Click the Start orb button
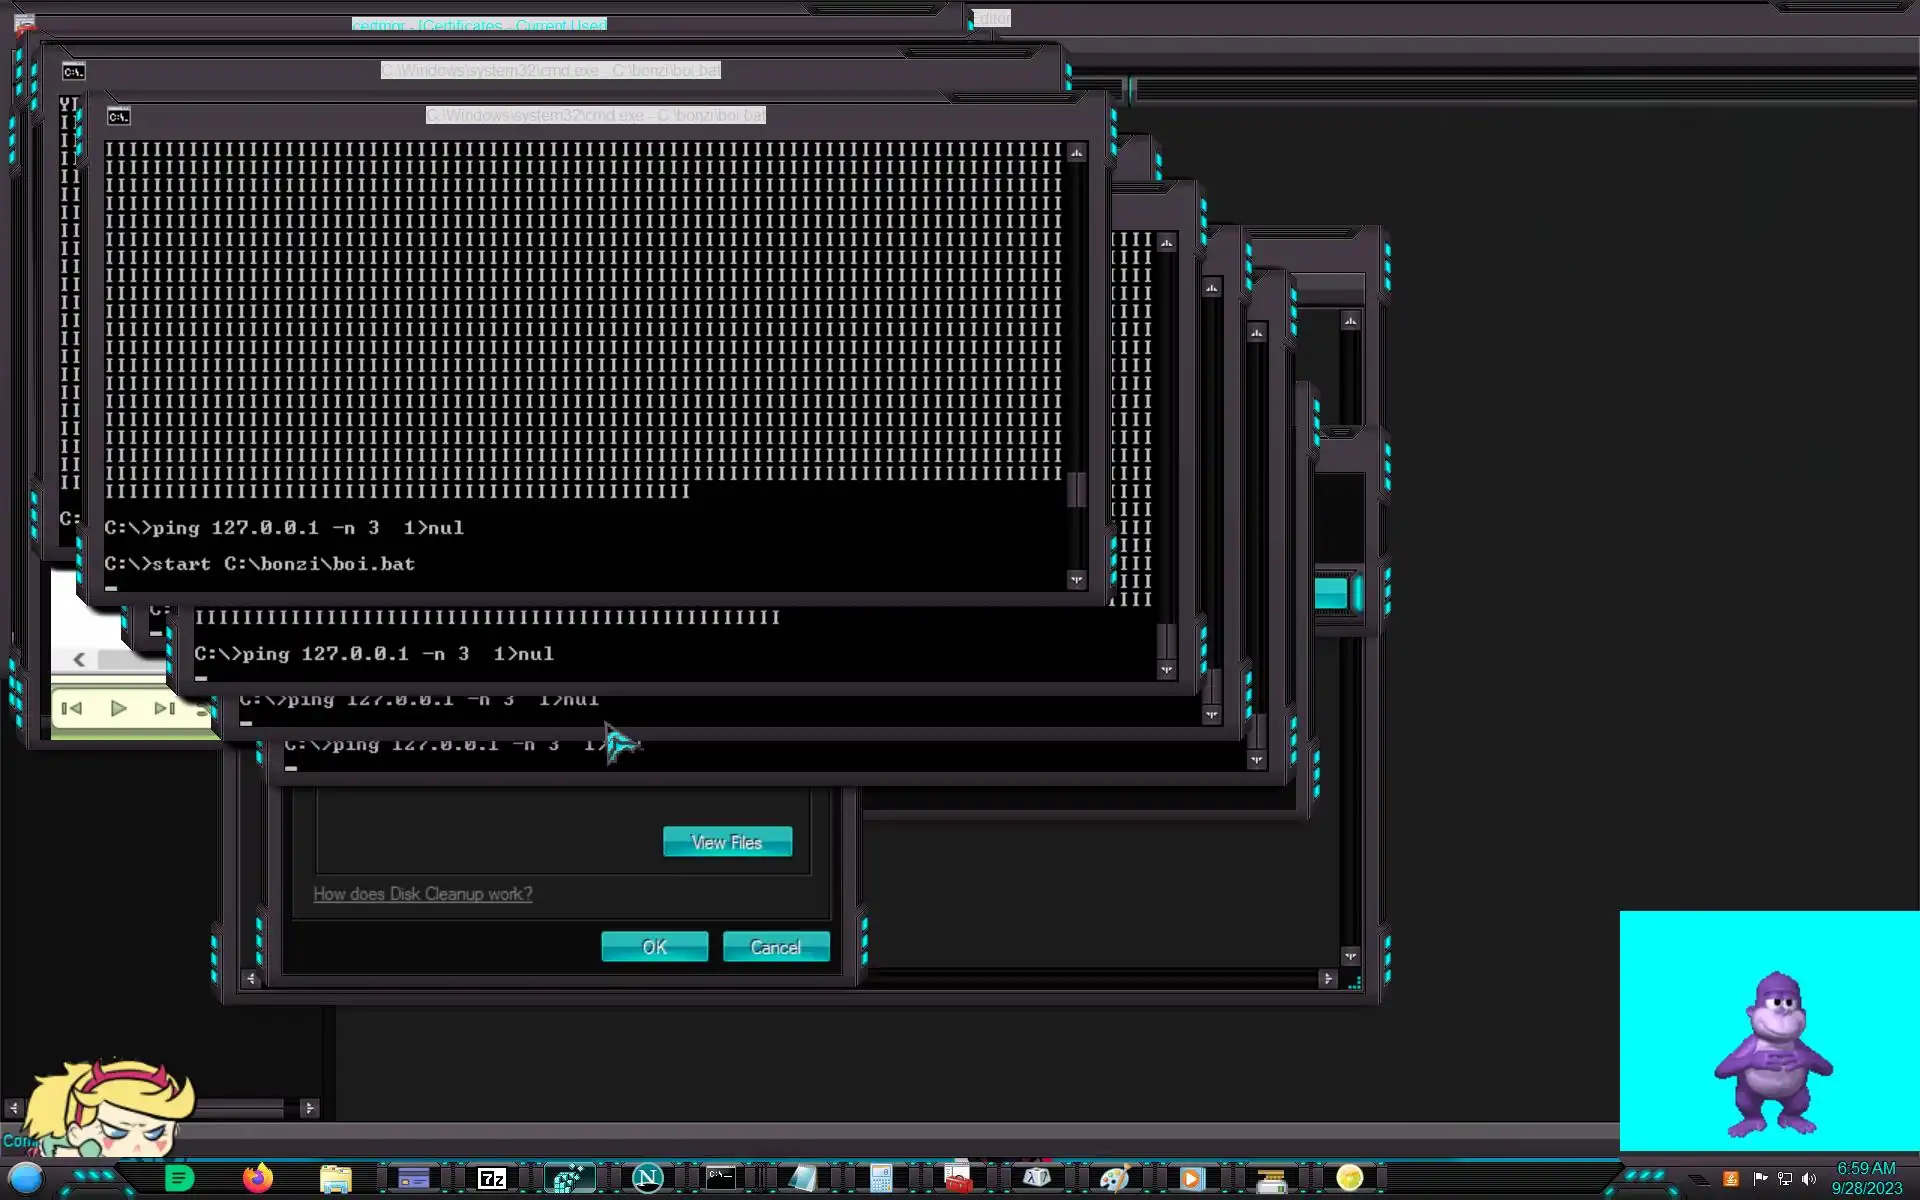Image resolution: width=1920 pixels, height=1200 pixels. [x=26, y=1178]
